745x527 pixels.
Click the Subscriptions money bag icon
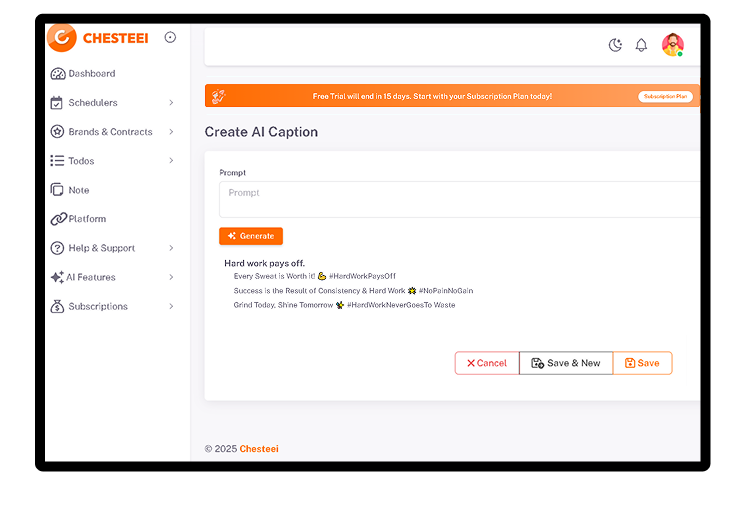click(x=57, y=307)
